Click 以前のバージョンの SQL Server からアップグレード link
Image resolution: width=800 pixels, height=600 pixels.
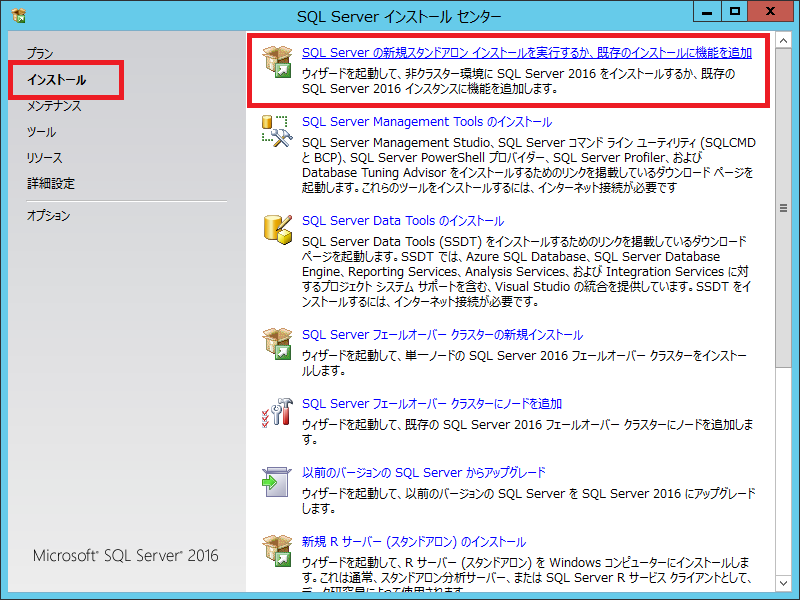[x=423, y=473]
